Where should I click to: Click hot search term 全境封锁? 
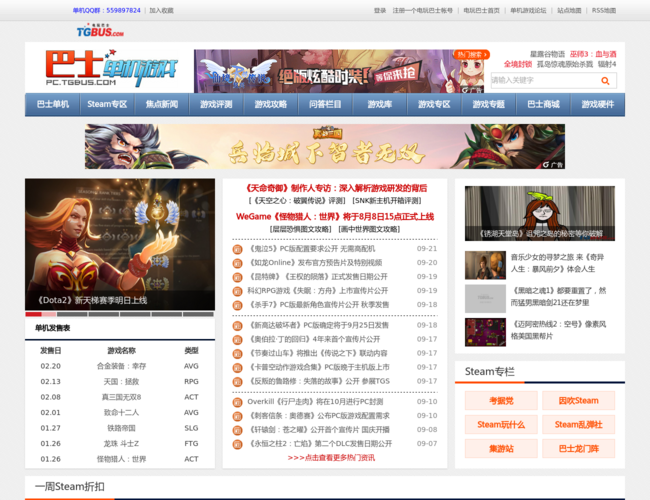(x=518, y=64)
